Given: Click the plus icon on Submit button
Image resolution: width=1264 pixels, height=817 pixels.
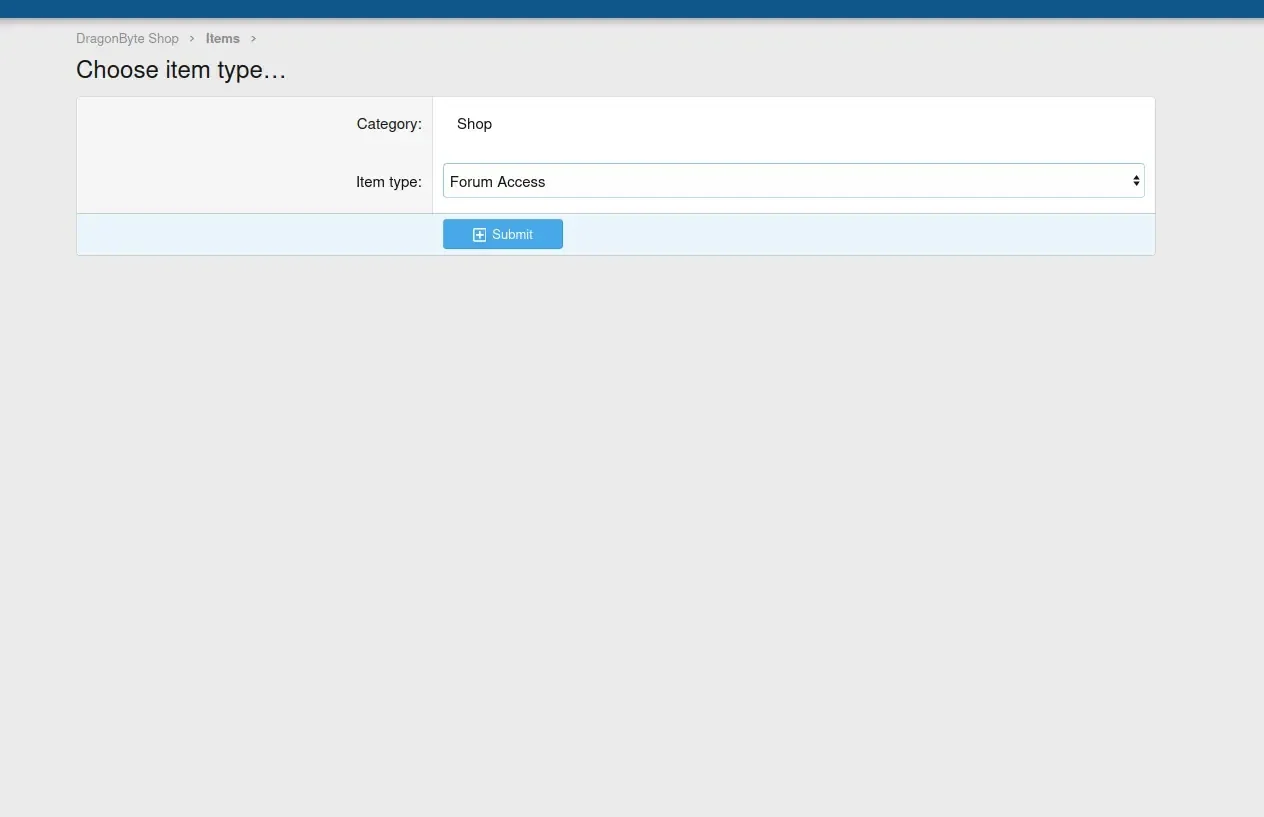Looking at the screenshot, I should point(479,235).
